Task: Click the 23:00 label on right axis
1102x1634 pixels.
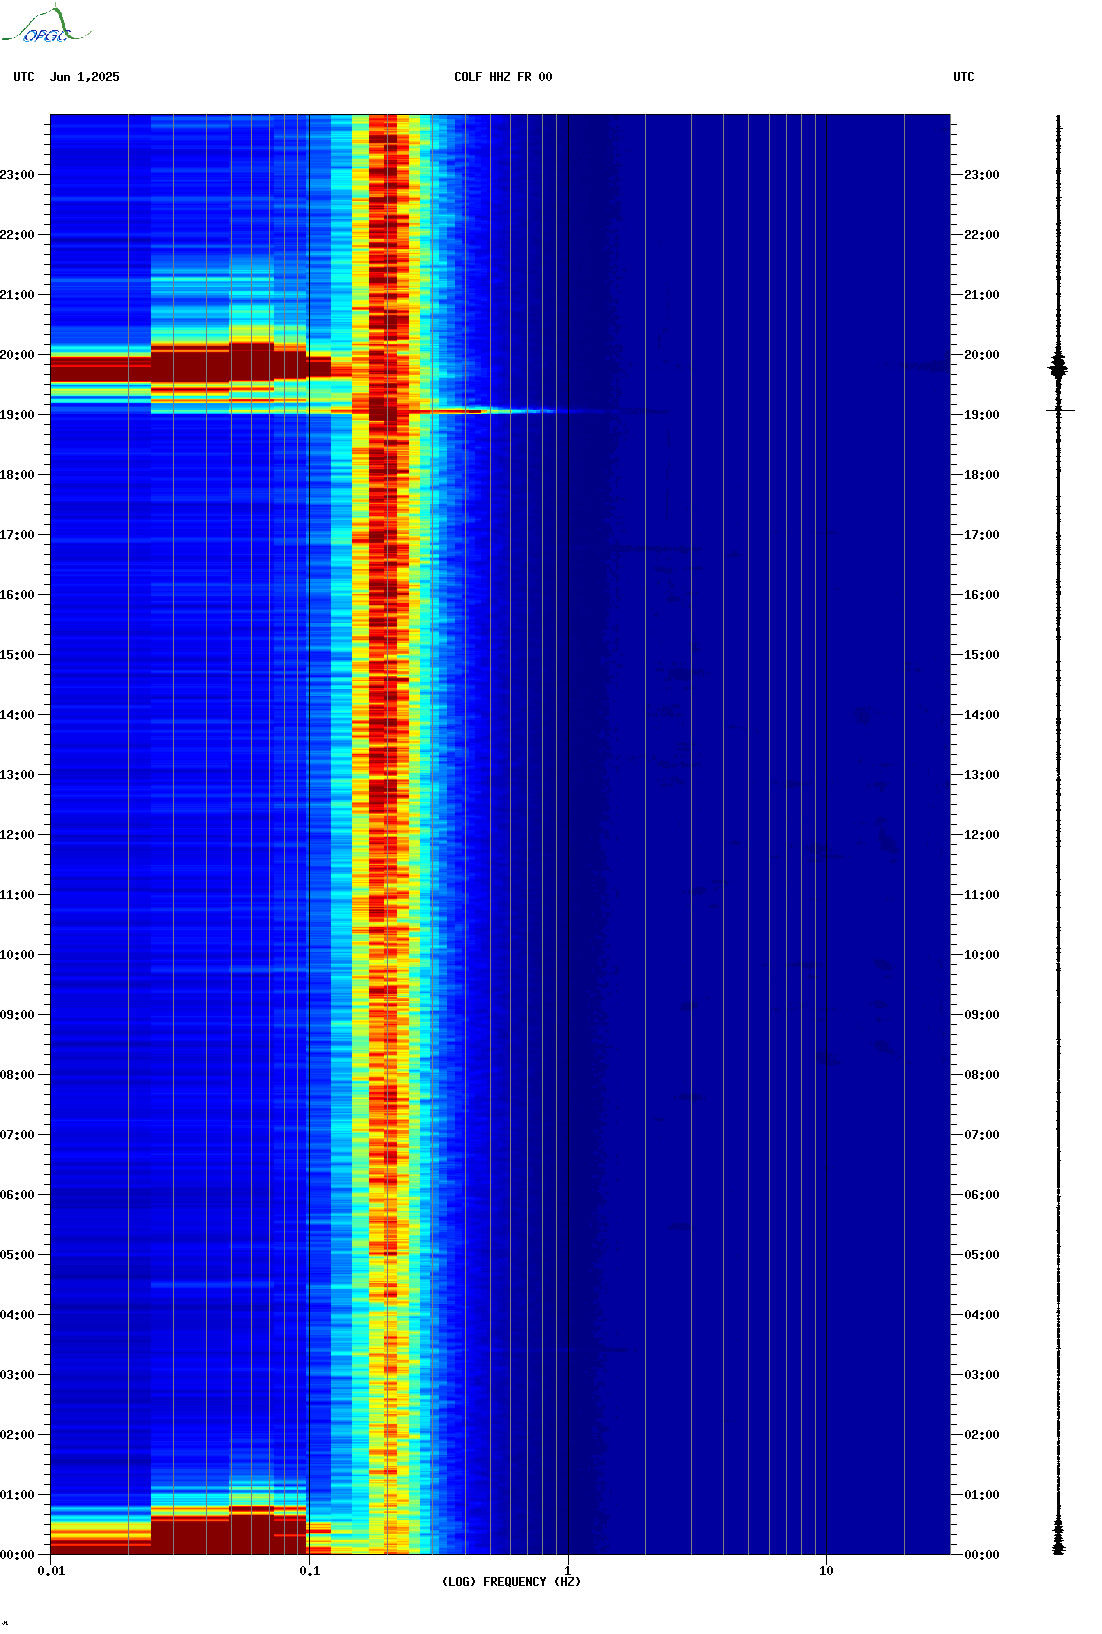Action: pos(982,175)
